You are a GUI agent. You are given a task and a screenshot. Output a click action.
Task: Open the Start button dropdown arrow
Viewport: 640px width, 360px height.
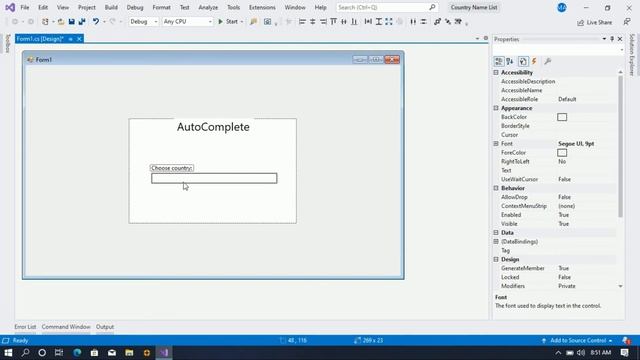coord(242,22)
